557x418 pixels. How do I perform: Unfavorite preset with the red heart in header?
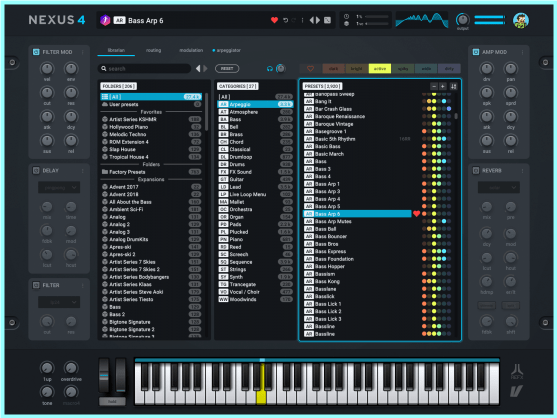(x=274, y=20)
